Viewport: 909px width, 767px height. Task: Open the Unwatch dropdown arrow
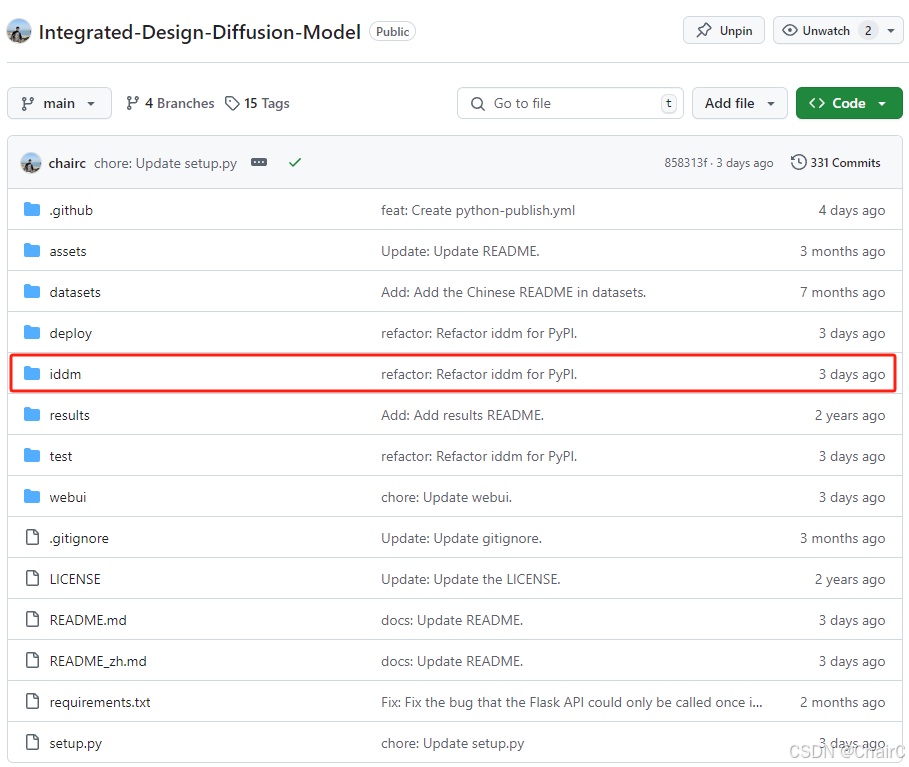[x=890, y=31]
